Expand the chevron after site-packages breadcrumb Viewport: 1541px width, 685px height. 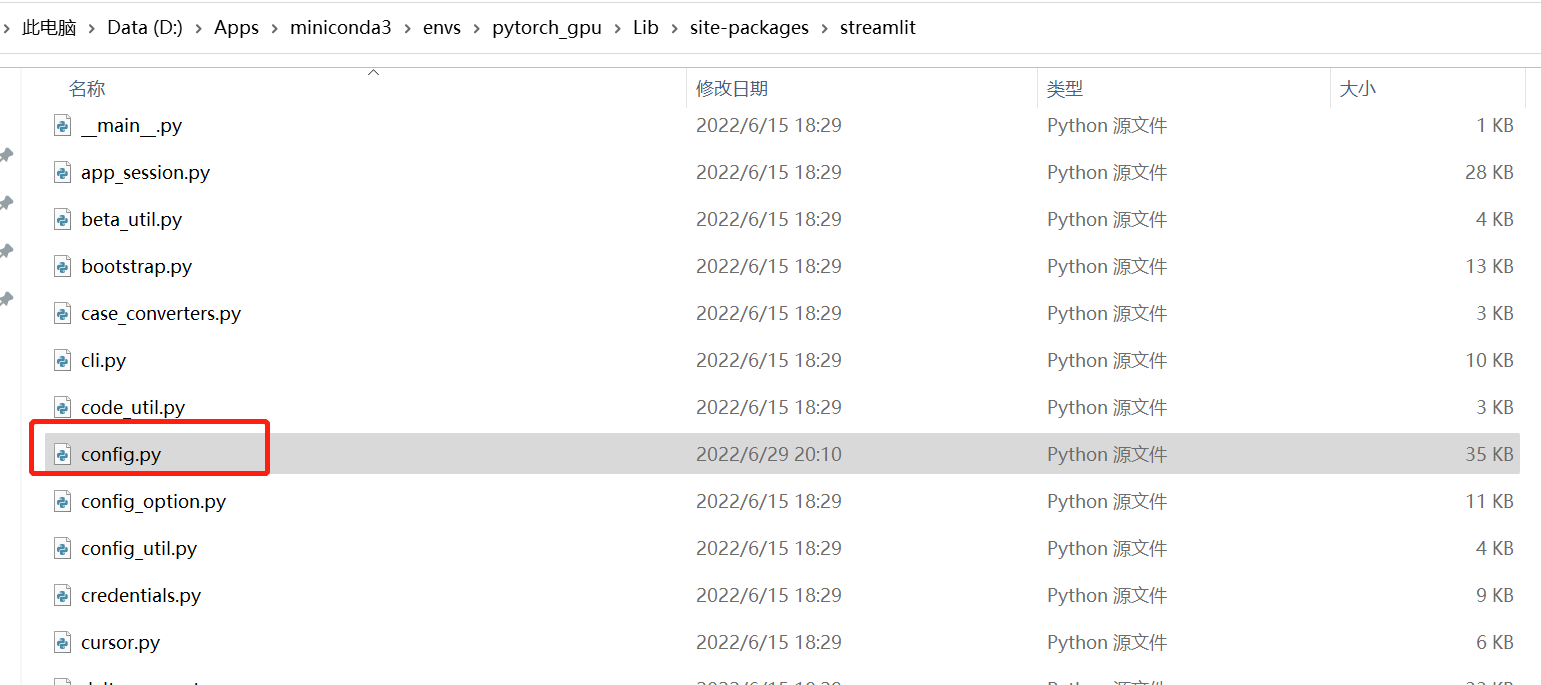(x=824, y=28)
